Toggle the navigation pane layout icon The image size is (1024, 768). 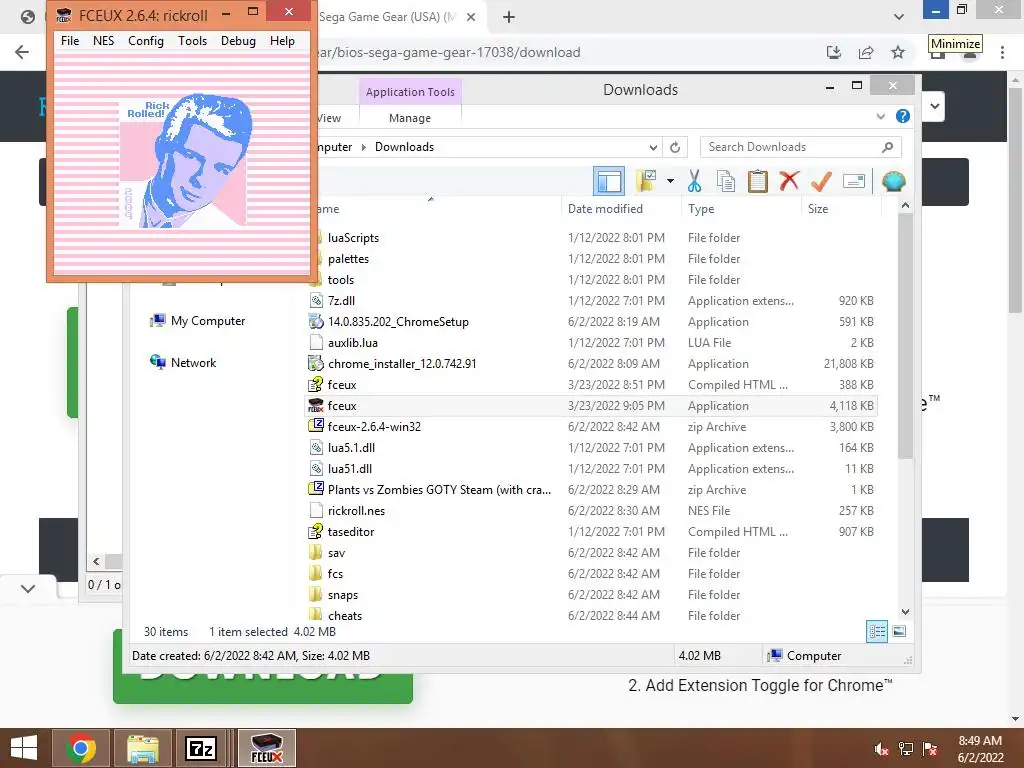point(609,181)
